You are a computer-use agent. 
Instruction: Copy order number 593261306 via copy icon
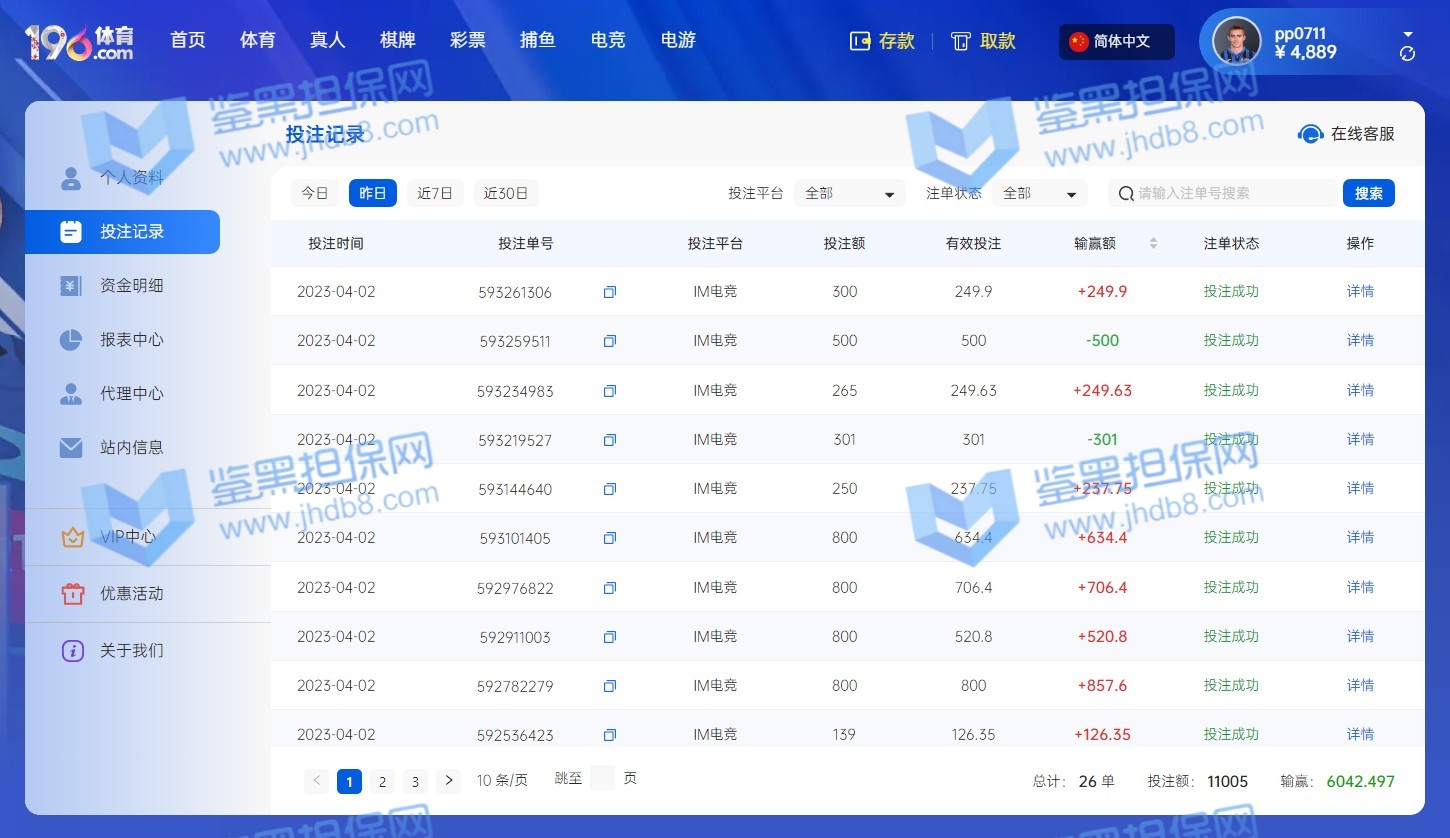click(609, 292)
